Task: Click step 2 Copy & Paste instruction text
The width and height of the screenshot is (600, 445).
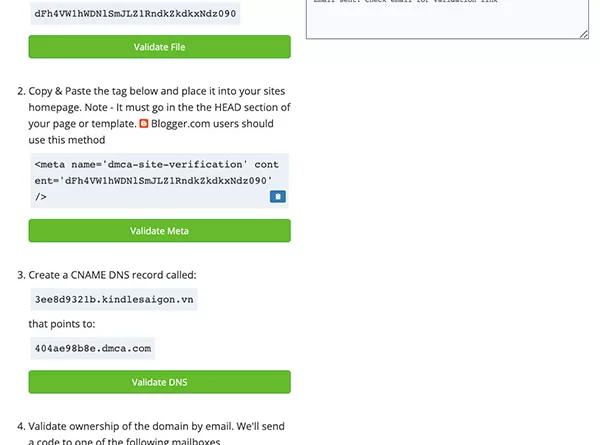Action: point(157,91)
